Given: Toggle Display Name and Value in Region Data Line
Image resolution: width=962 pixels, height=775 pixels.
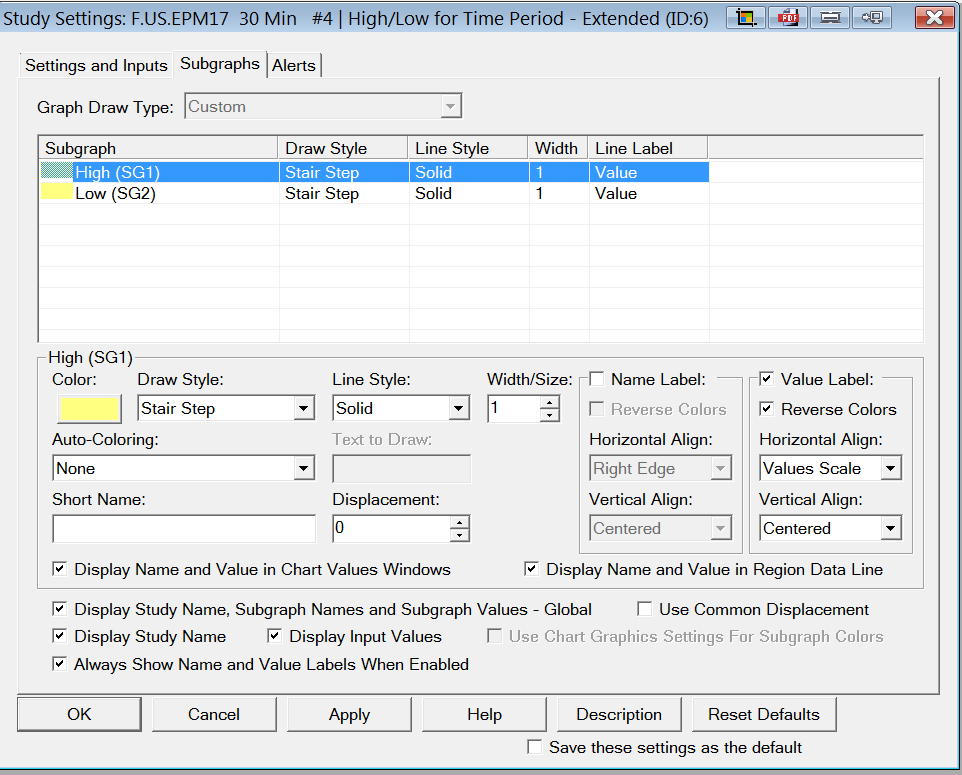Looking at the screenshot, I should click(x=531, y=569).
